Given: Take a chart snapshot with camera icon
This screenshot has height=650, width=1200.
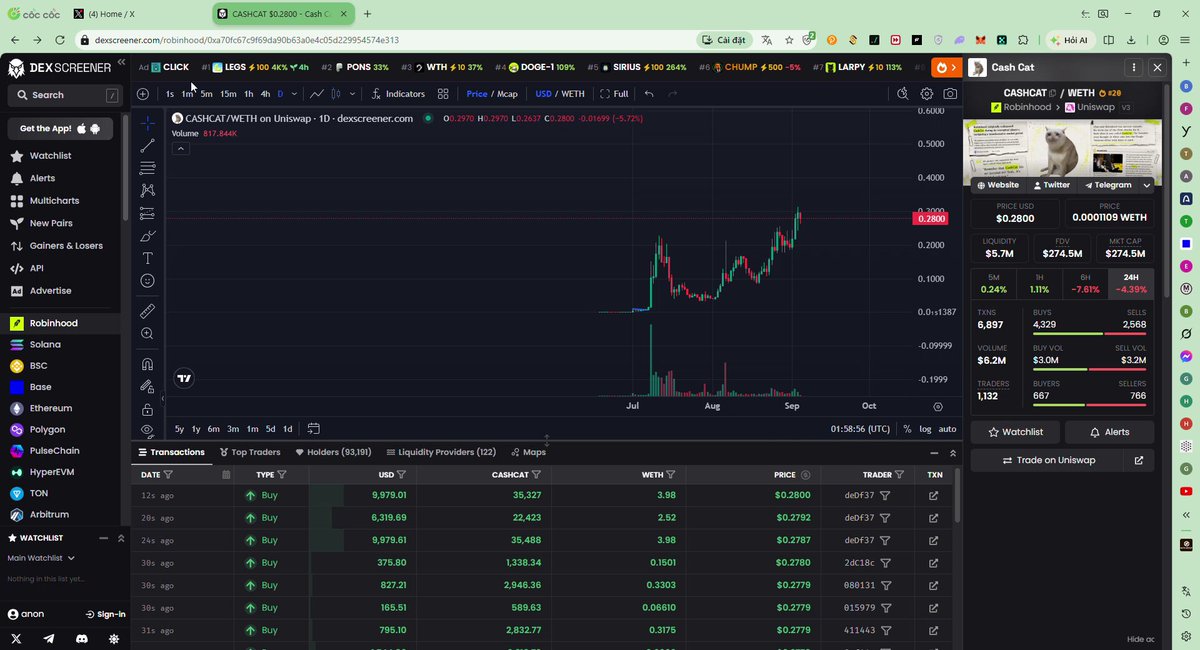Looking at the screenshot, I should point(950,94).
